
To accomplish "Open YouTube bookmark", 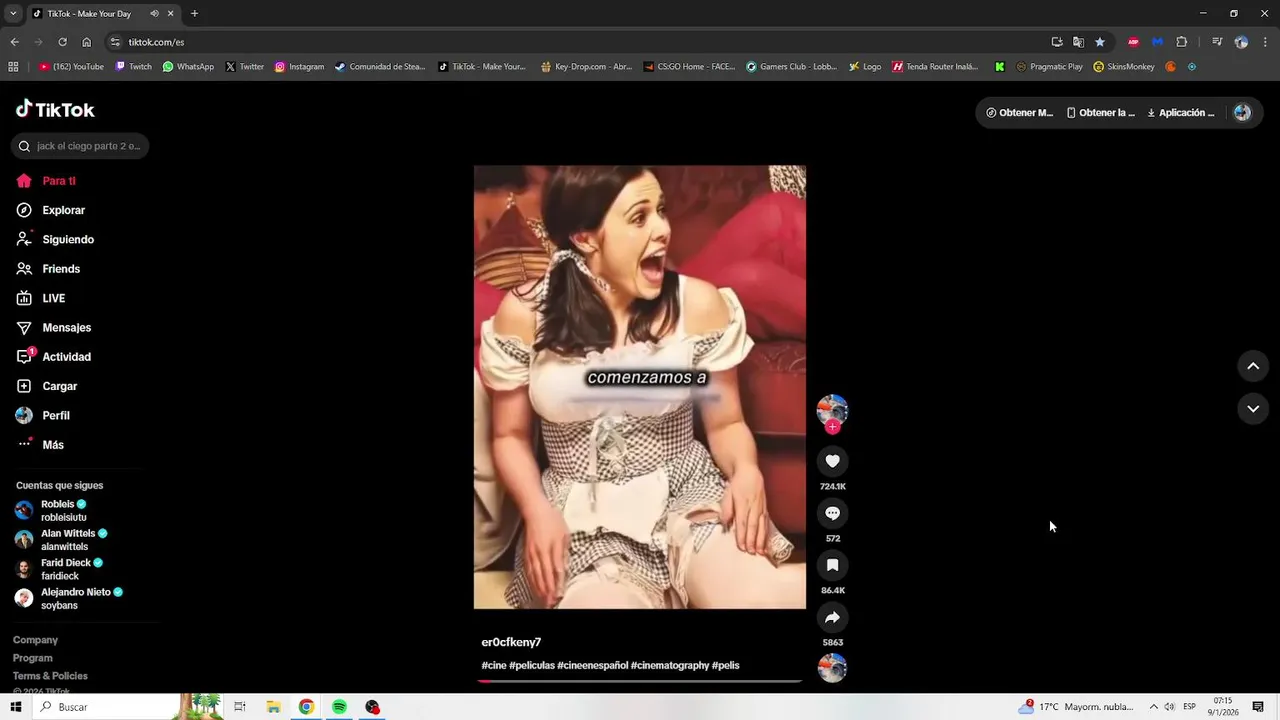I will 71,67.
